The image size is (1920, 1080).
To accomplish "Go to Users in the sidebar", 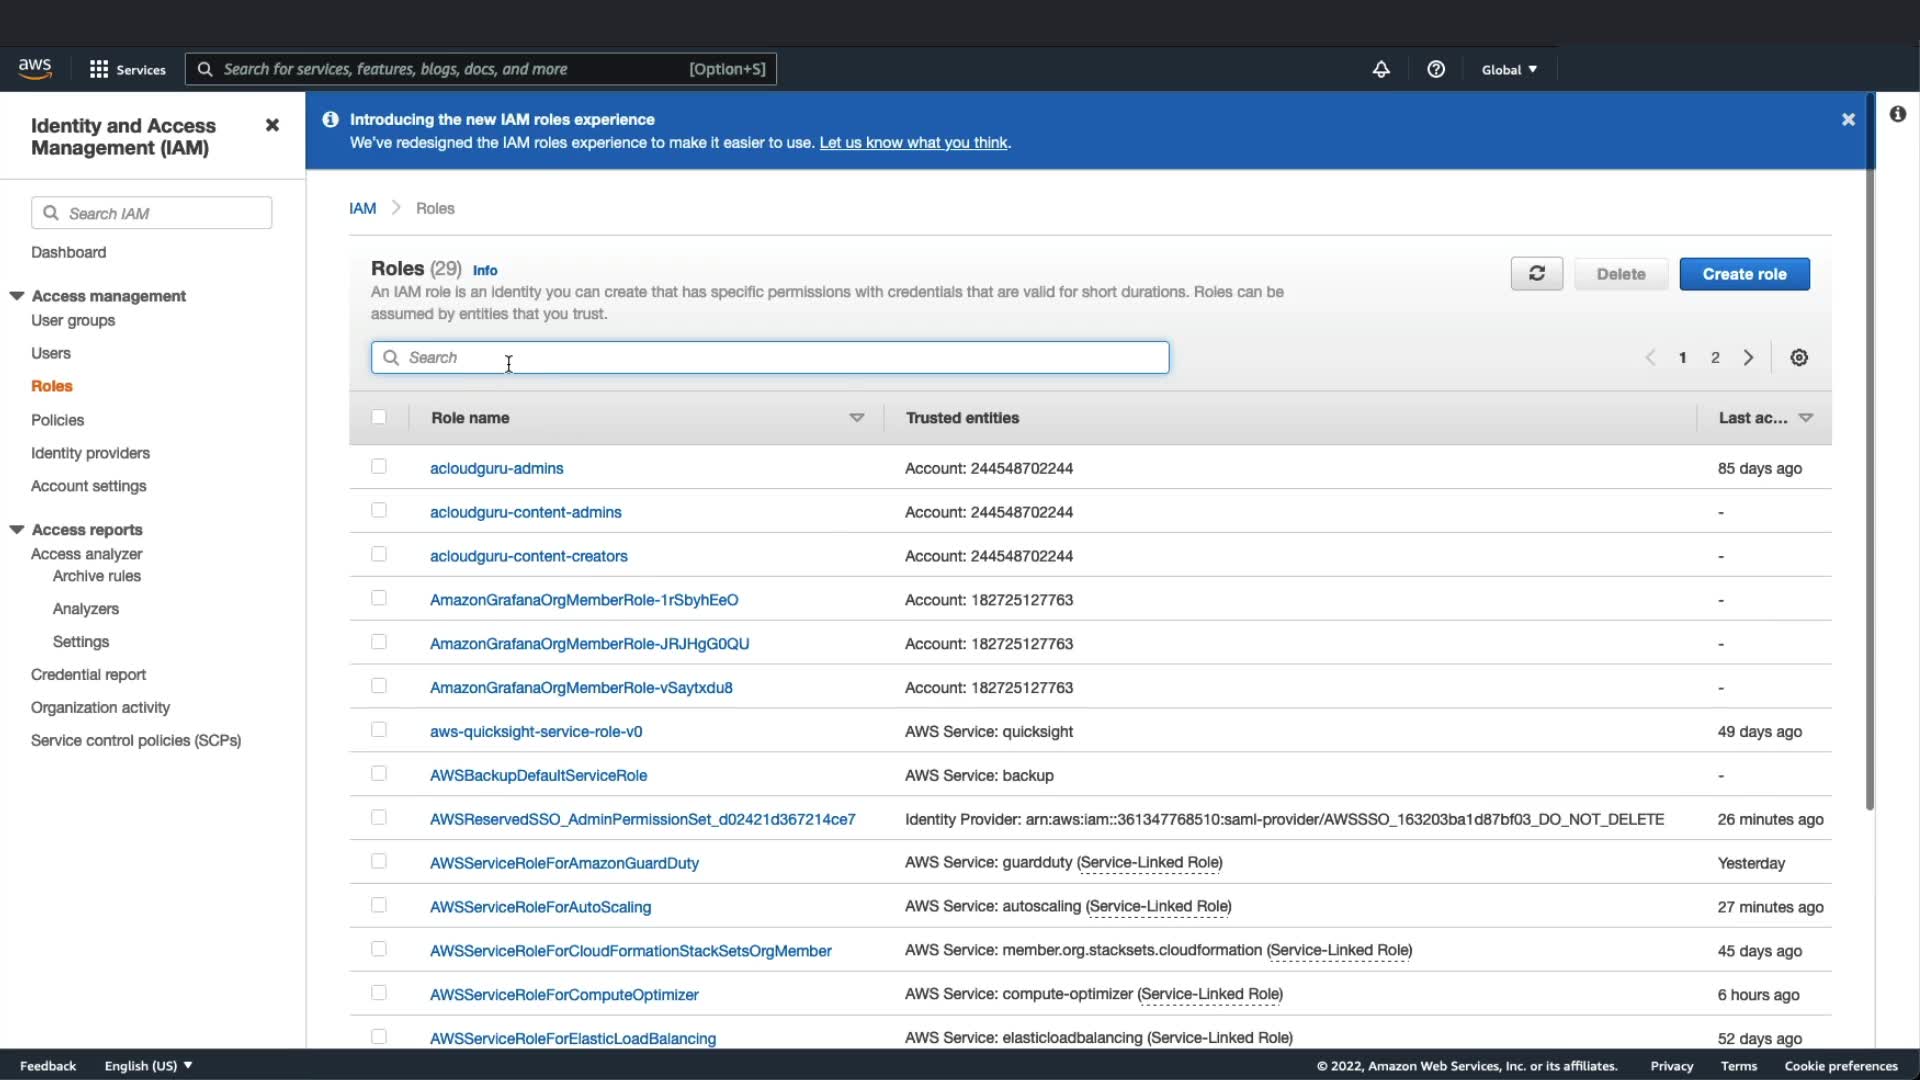I will click(x=51, y=353).
